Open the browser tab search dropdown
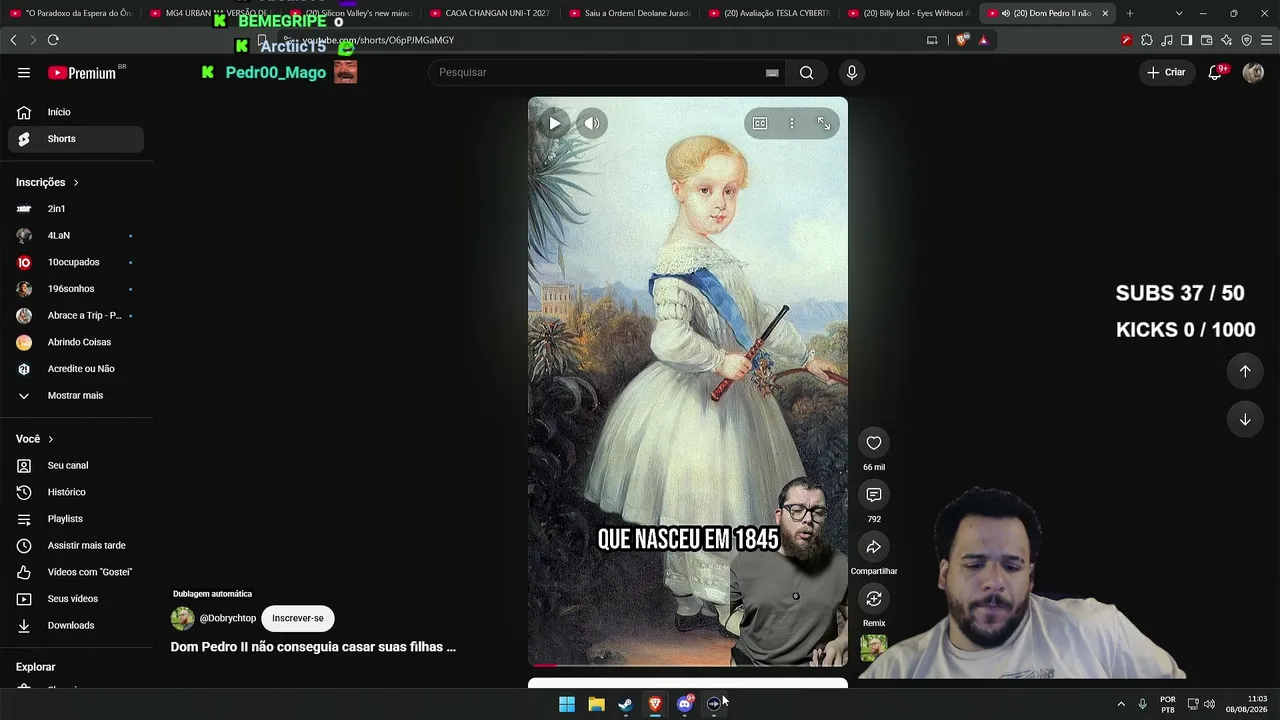Viewport: 1280px width, 720px height. (x=1179, y=13)
